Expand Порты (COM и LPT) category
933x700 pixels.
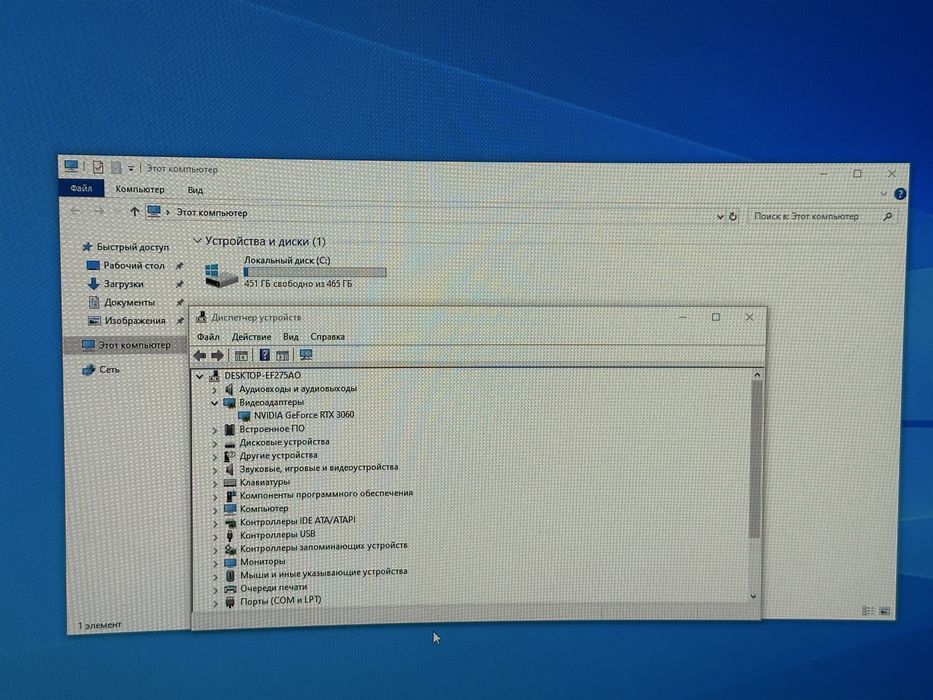[215, 602]
